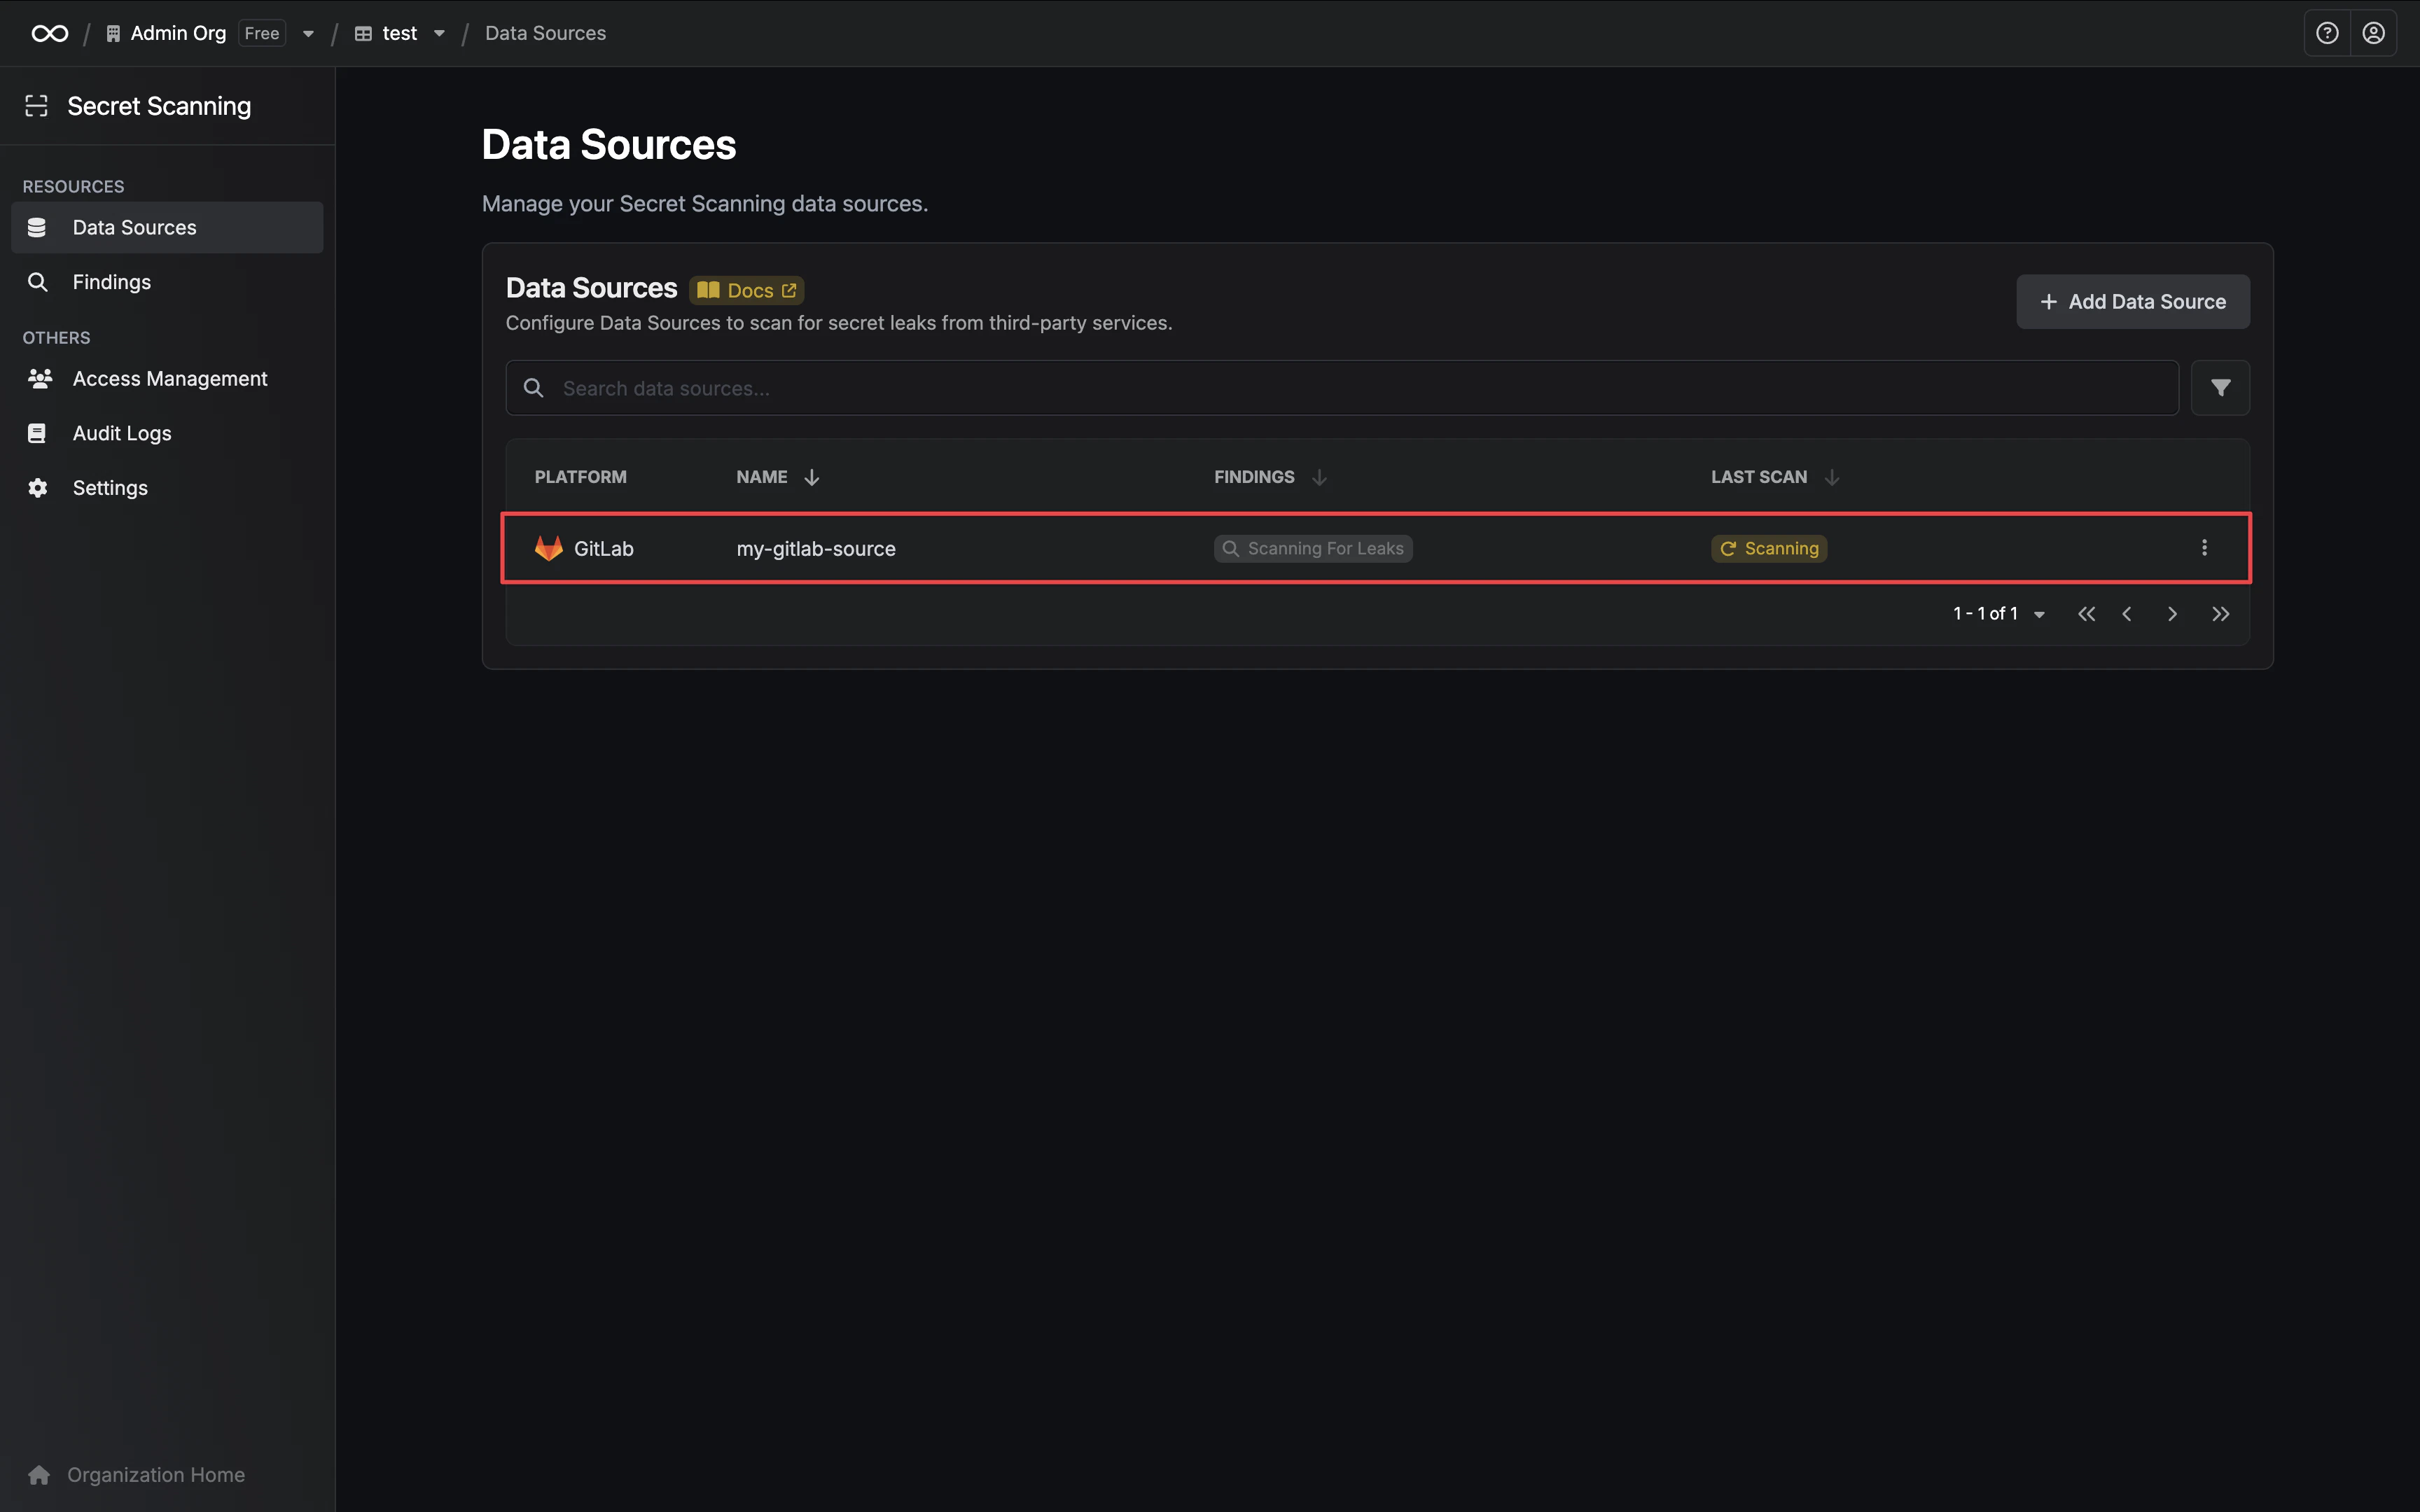The height and width of the screenshot is (1512, 2420).
Task: Open Data Sources in the sidebar
Action: pos(167,228)
